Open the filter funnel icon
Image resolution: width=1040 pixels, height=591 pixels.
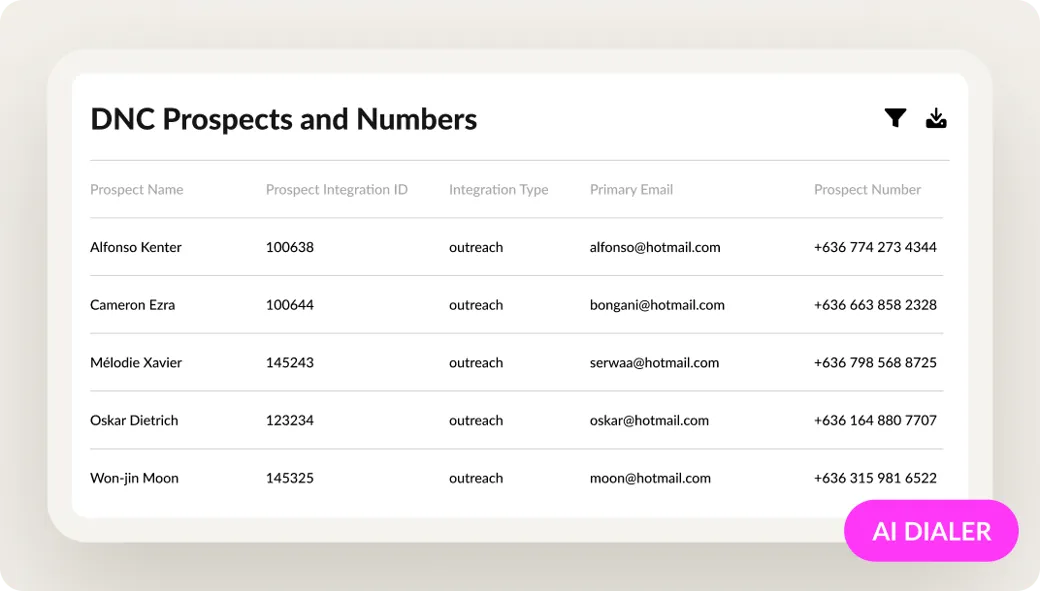pyautogui.click(x=895, y=118)
